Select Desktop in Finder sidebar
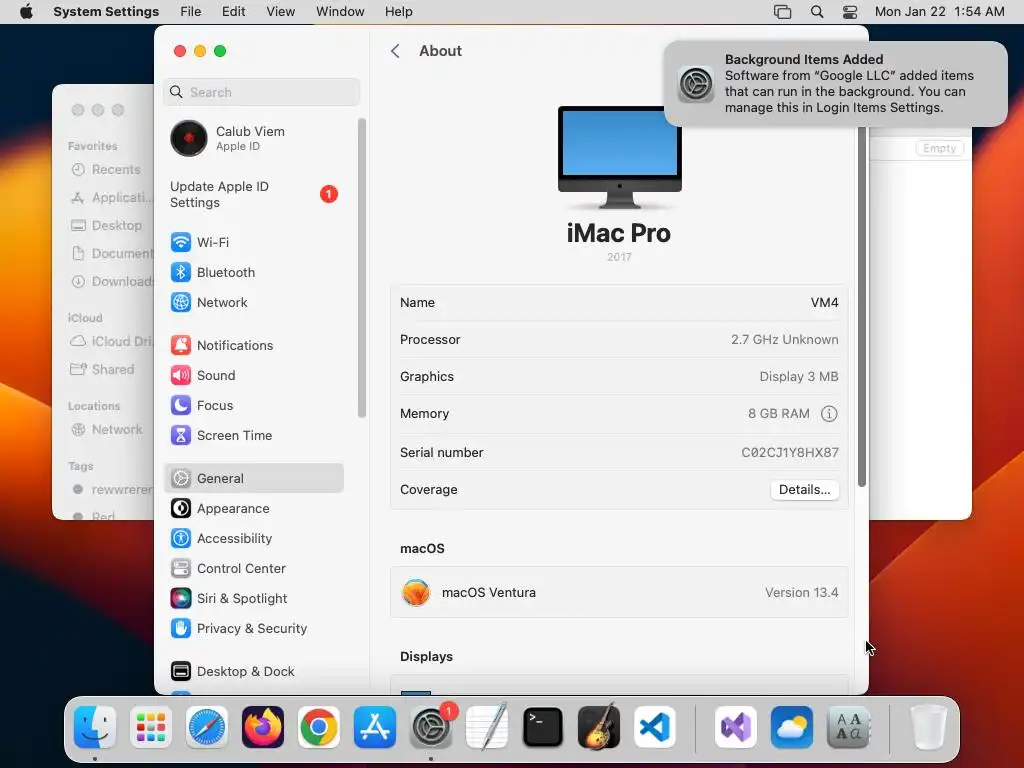 106,225
